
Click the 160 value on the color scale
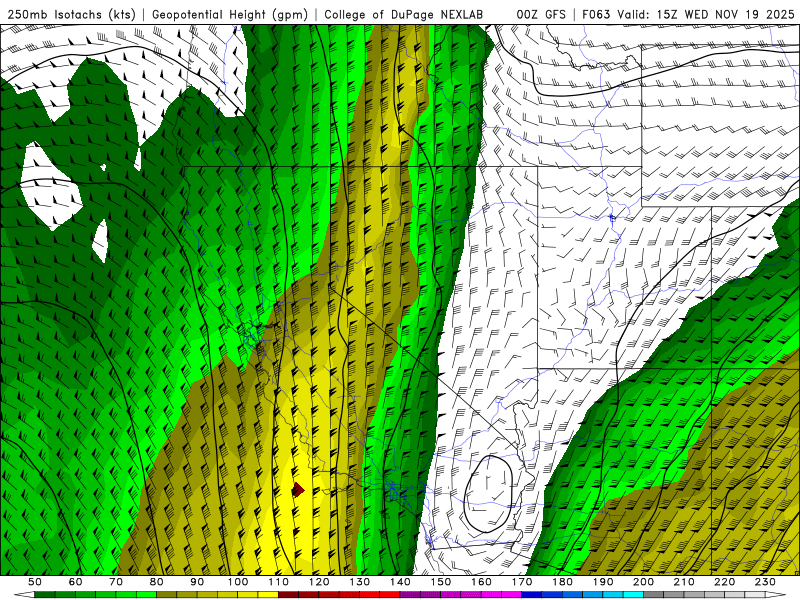[x=481, y=582]
